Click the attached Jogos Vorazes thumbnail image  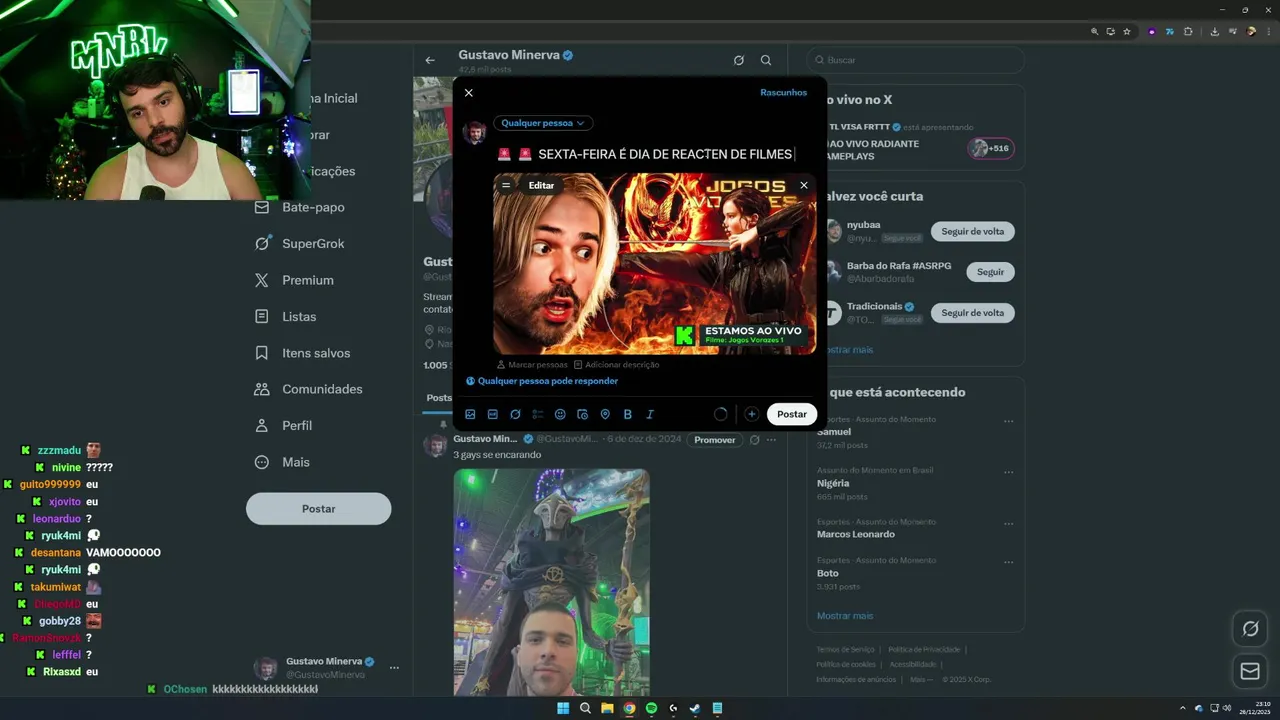tap(654, 264)
